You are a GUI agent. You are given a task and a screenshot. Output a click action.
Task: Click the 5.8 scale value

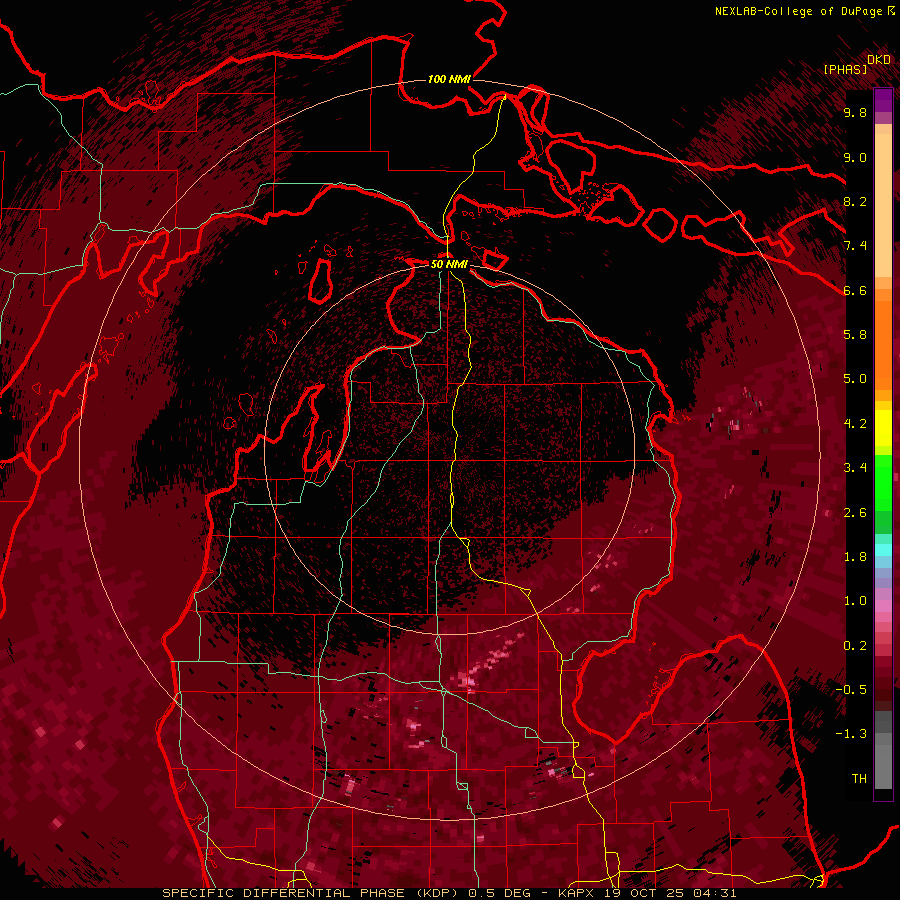tap(855, 335)
